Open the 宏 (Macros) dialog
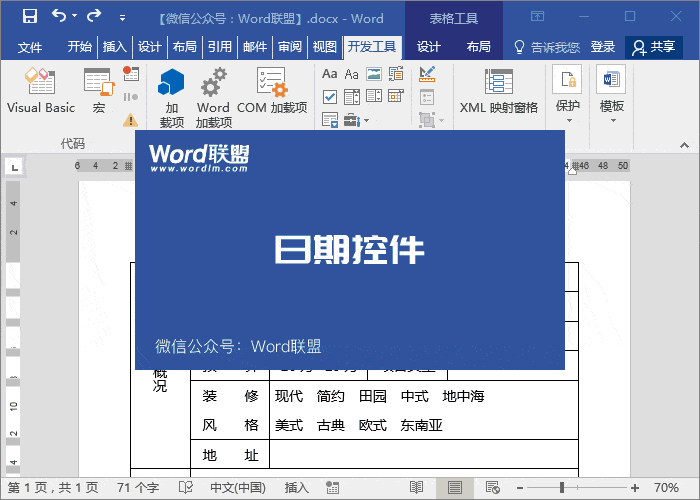Viewport: 700px width, 500px height. point(99,91)
